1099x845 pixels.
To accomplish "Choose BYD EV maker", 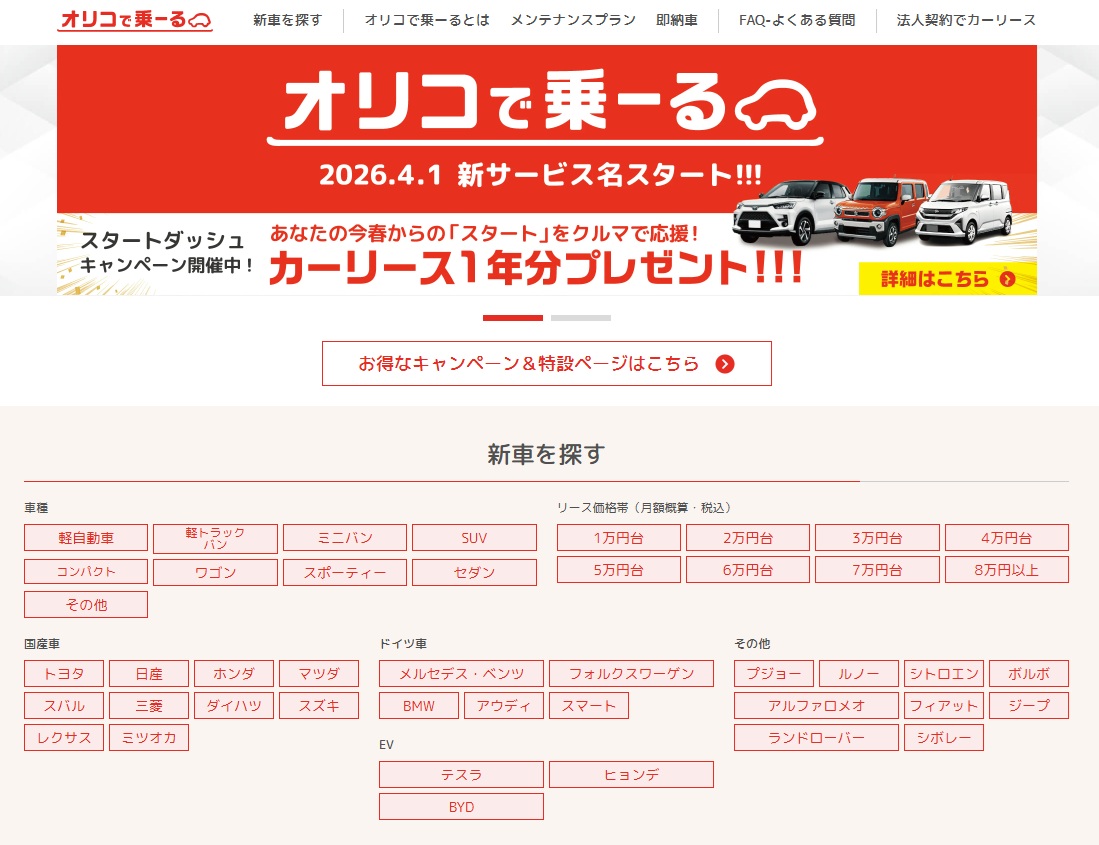I will (x=461, y=807).
